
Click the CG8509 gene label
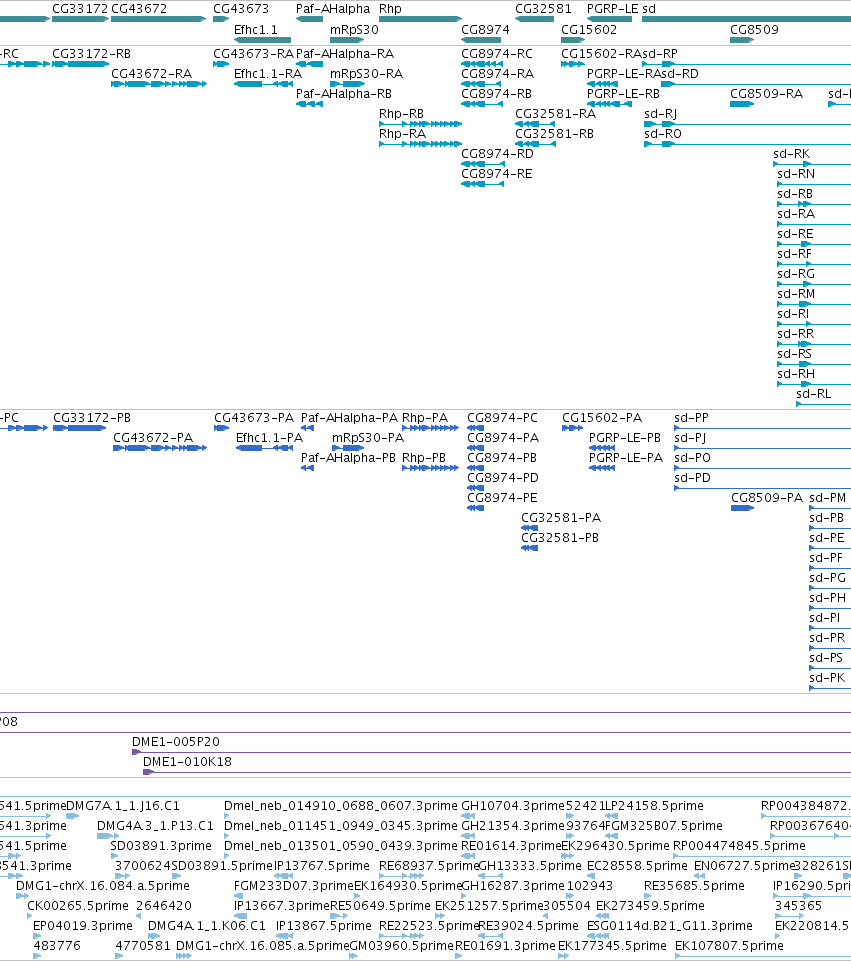(x=754, y=29)
